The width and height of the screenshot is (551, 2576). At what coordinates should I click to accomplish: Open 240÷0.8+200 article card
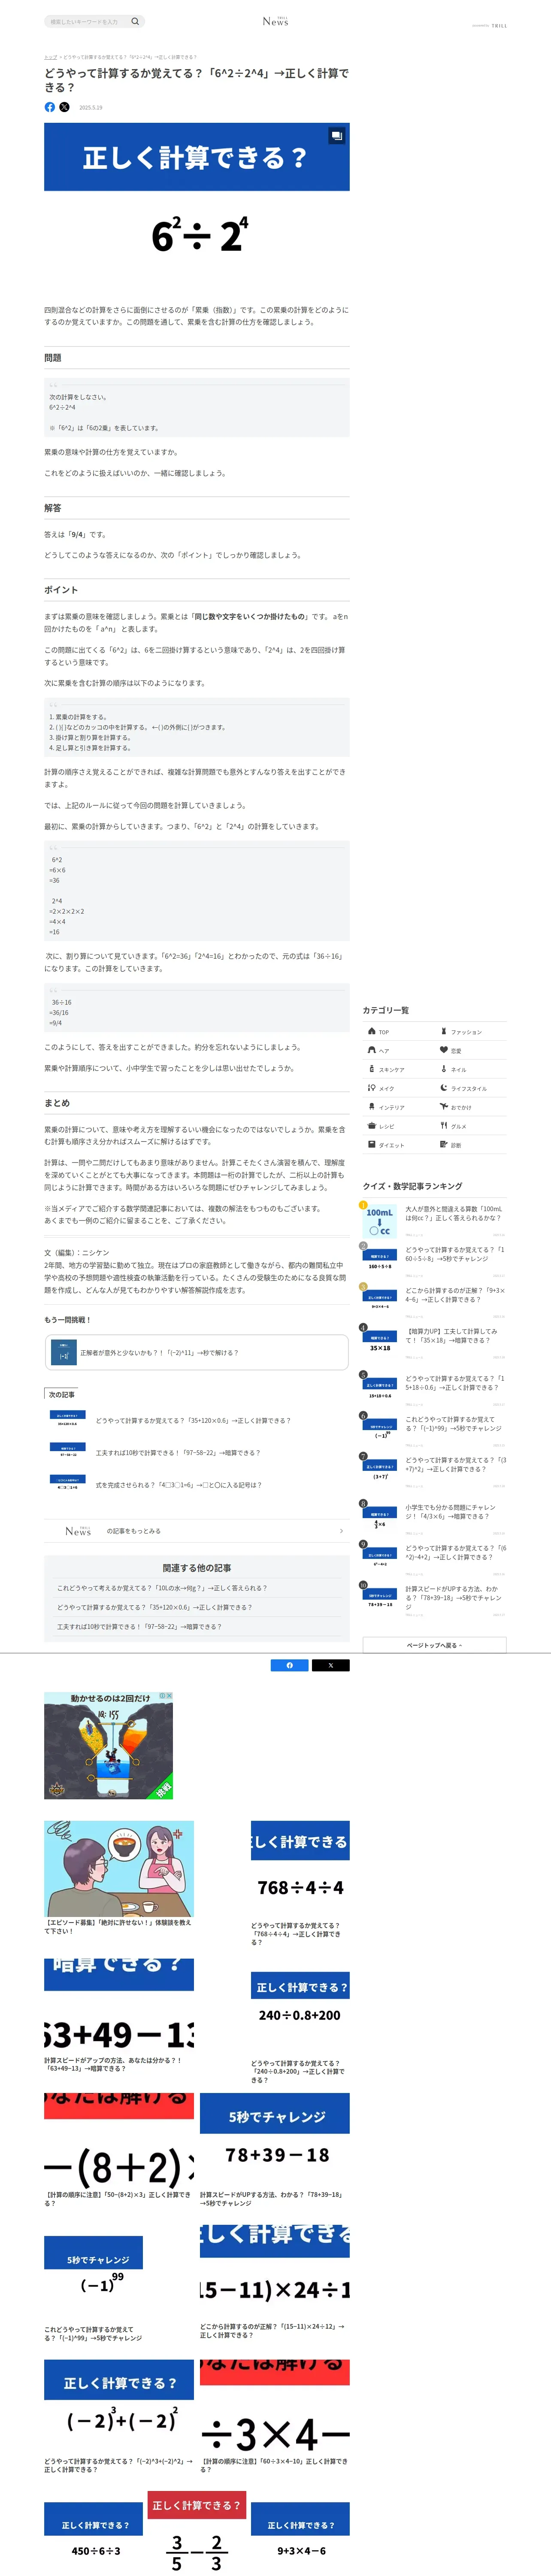pos(300,2028)
